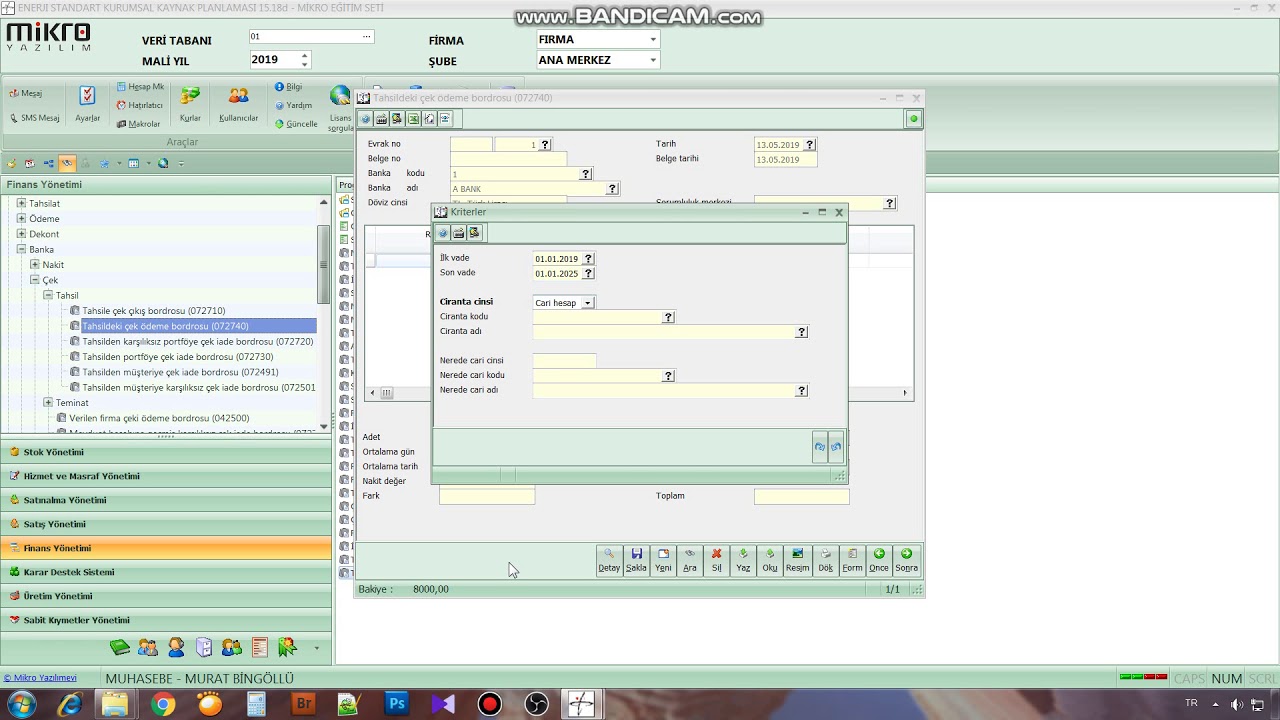Open the FİRMA dropdown

coord(653,40)
